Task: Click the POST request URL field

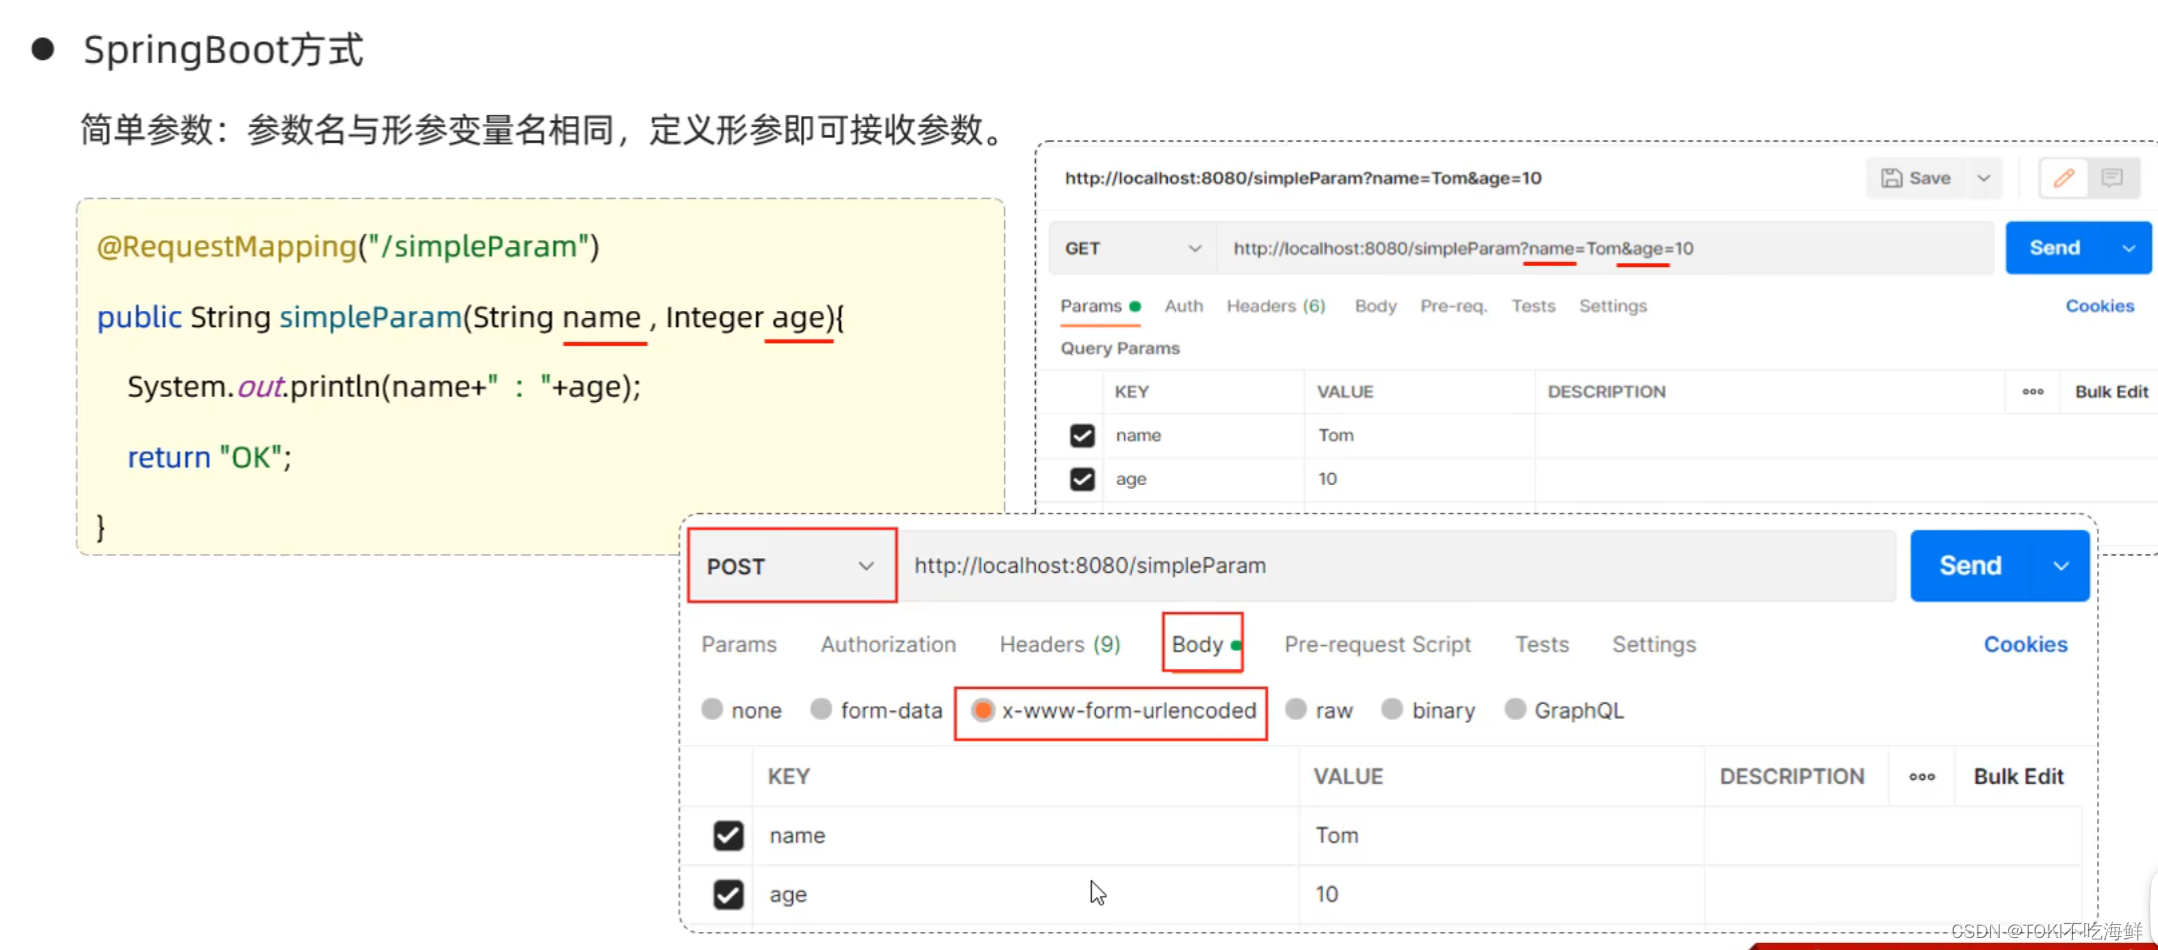Action: pyautogui.click(x=1398, y=566)
